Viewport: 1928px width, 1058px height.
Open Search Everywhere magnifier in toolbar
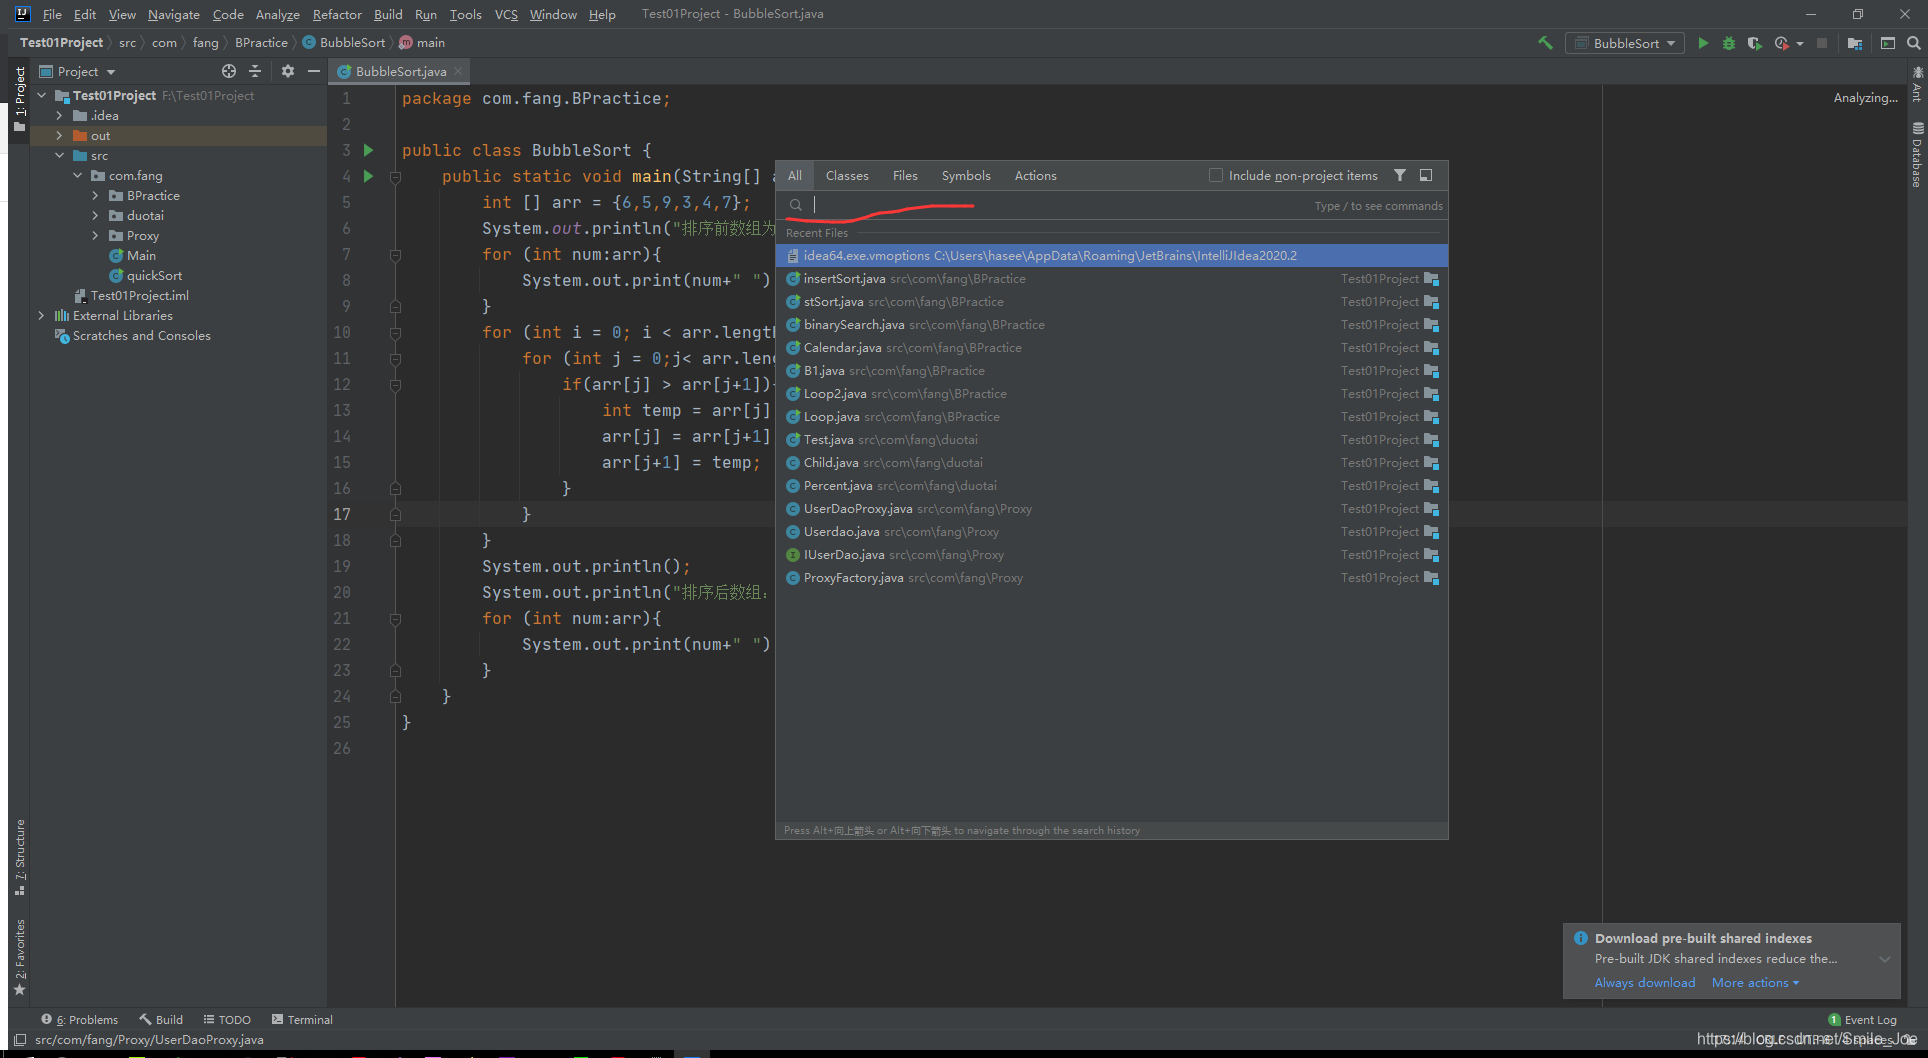point(1913,43)
